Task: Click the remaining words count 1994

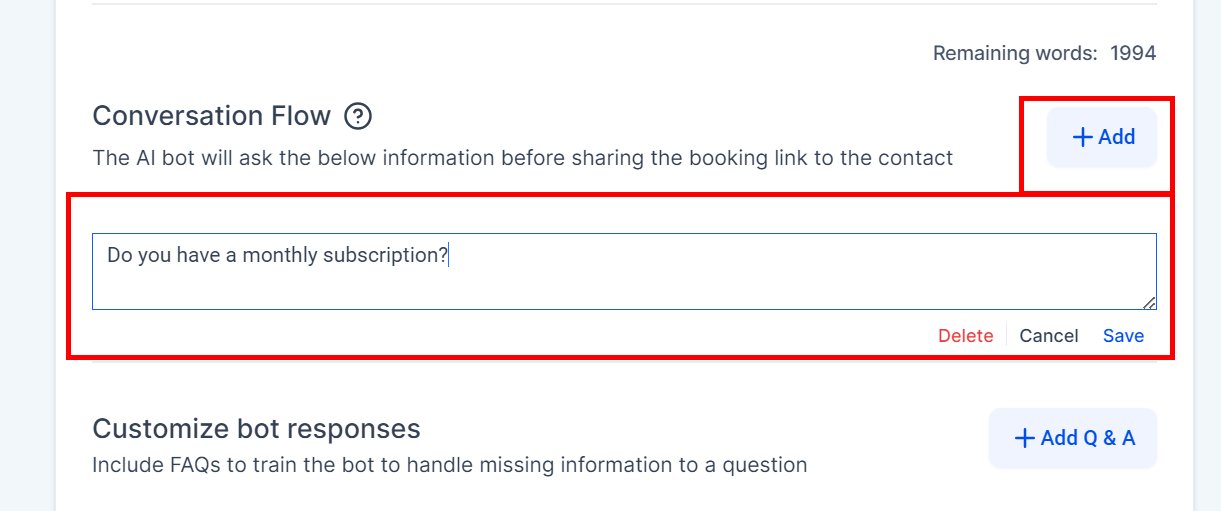Action: [x=1133, y=53]
